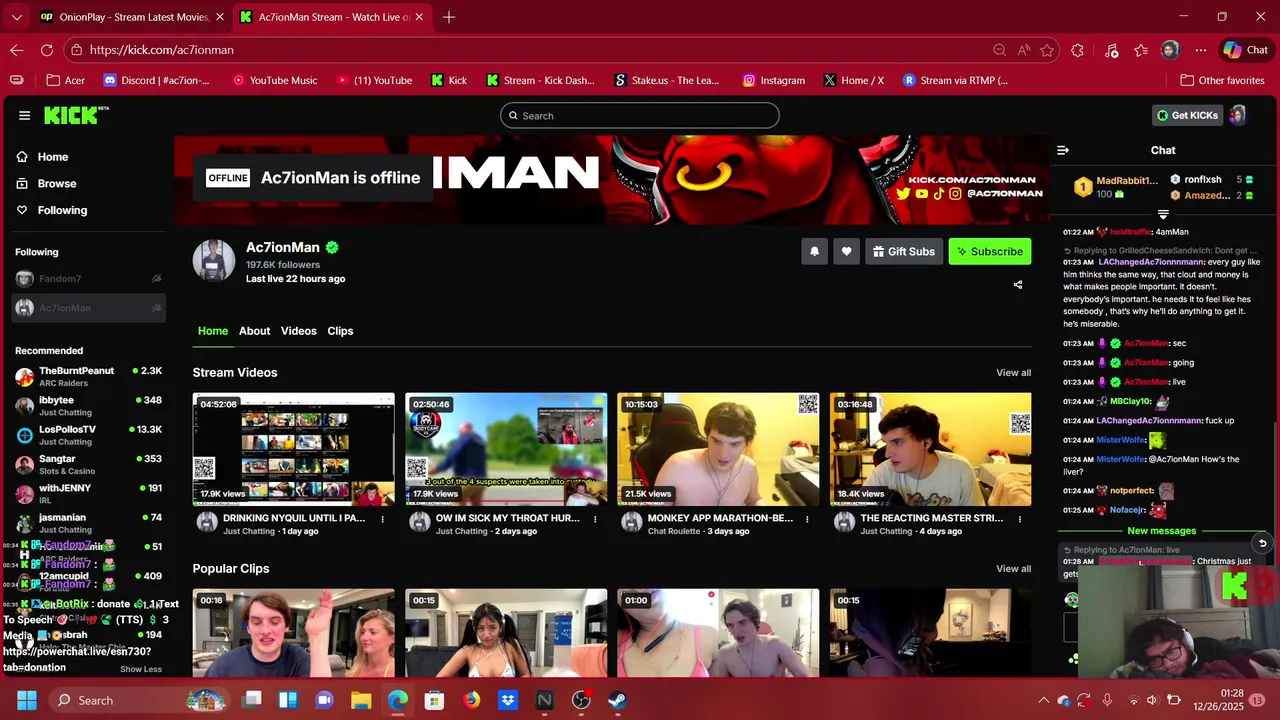1280x720 pixels.
Task: Open Copilot Chat button in Edge
Action: (1246, 50)
